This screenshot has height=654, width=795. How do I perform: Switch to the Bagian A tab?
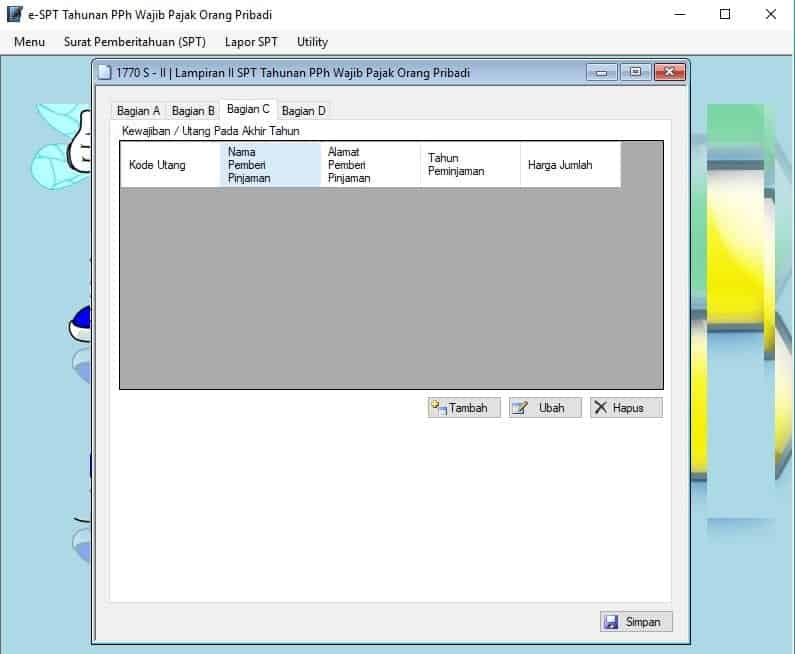click(138, 111)
